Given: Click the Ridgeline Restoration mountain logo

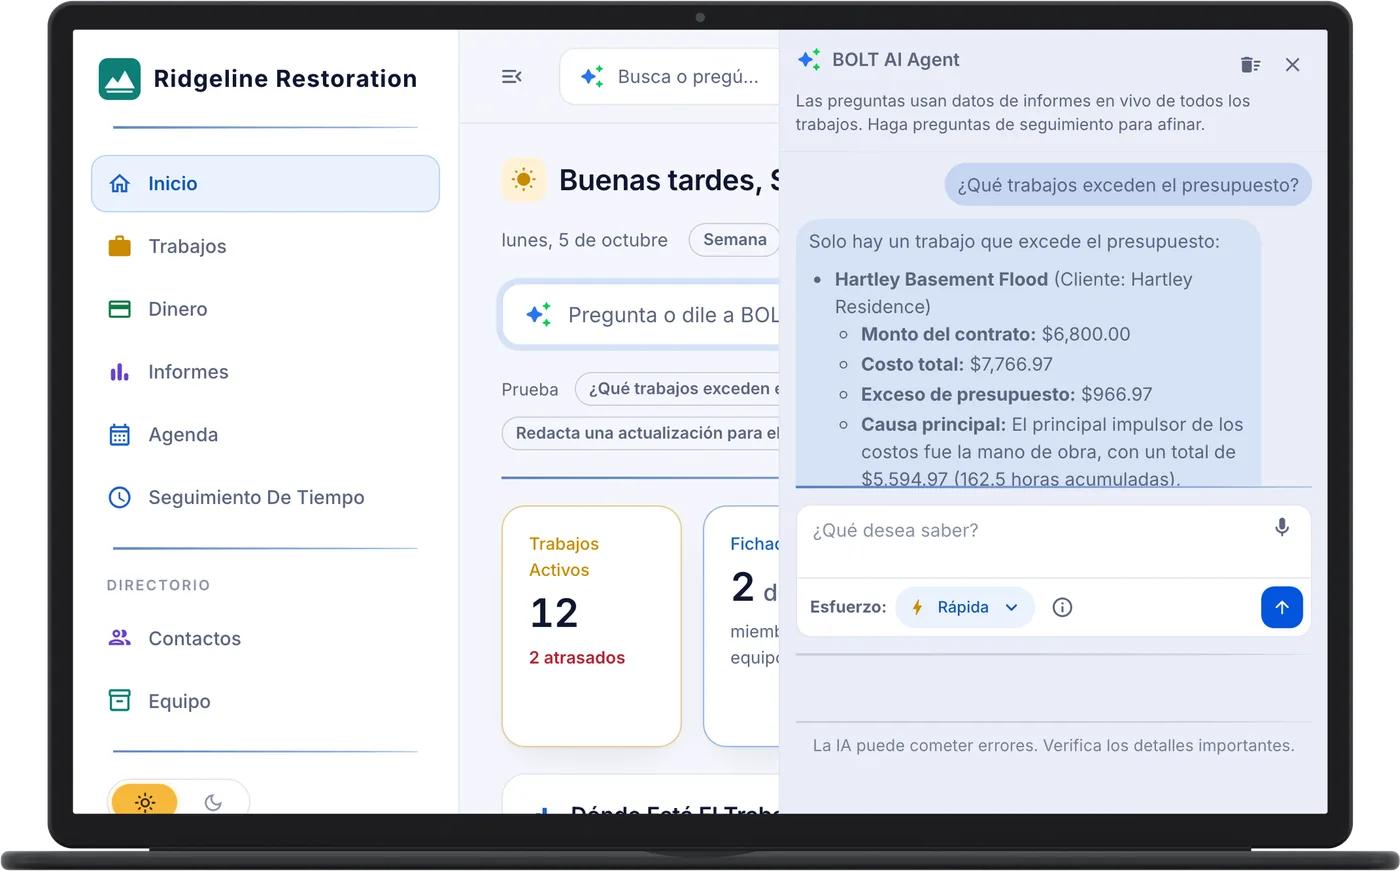Looking at the screenshot, I should [x=119, y=79].
